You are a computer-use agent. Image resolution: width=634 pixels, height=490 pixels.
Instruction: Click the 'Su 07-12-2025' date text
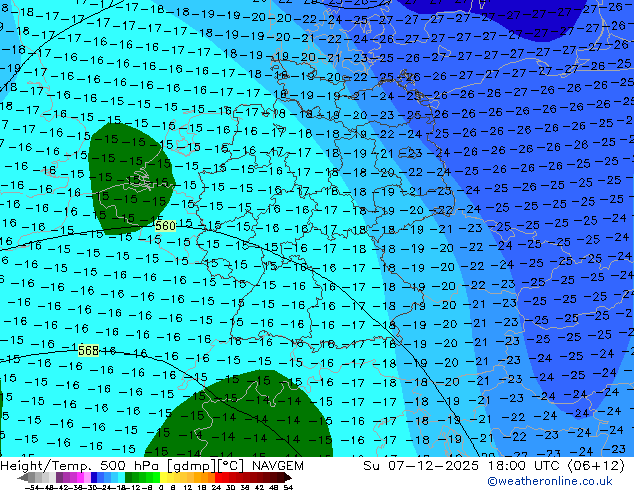pos(421,466)
